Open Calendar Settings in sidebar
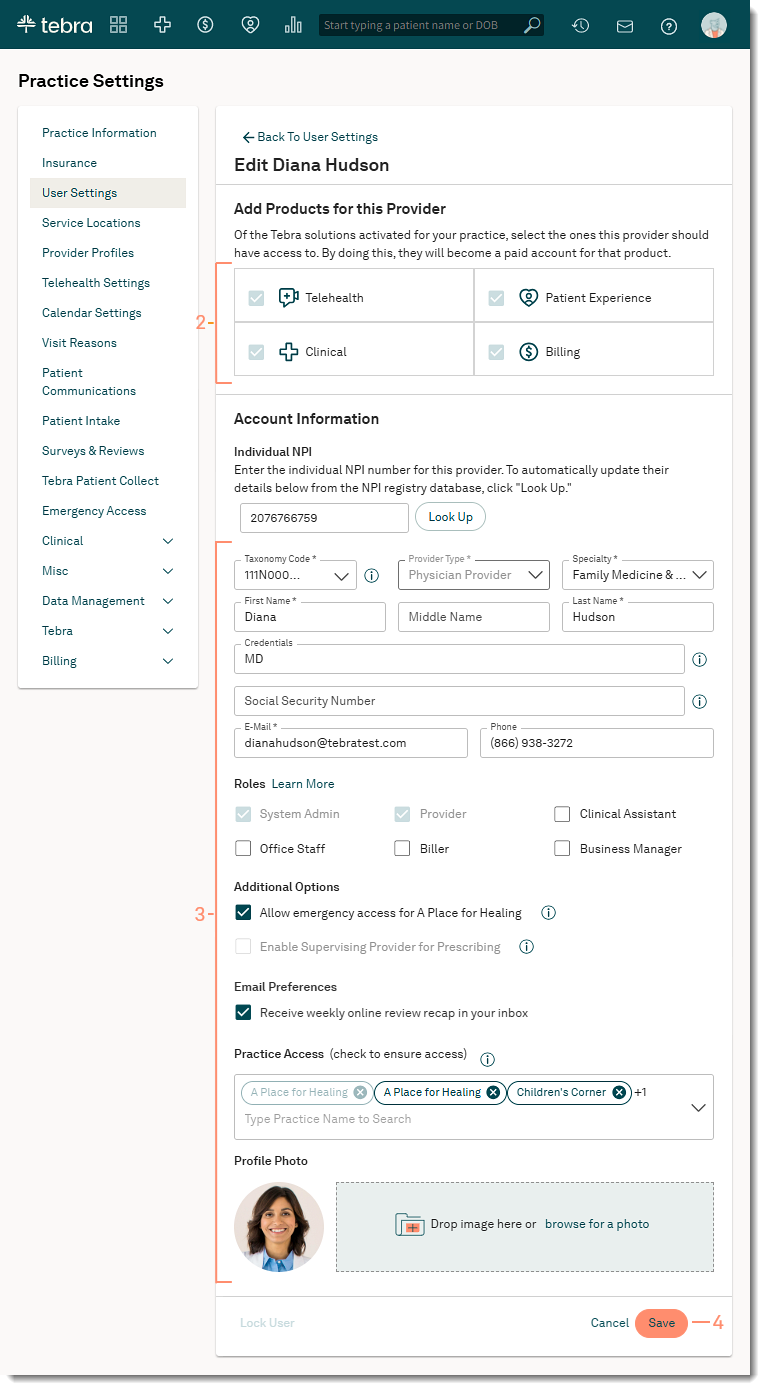This screenshot has height=1390, width=765. (x=92, y=313)
